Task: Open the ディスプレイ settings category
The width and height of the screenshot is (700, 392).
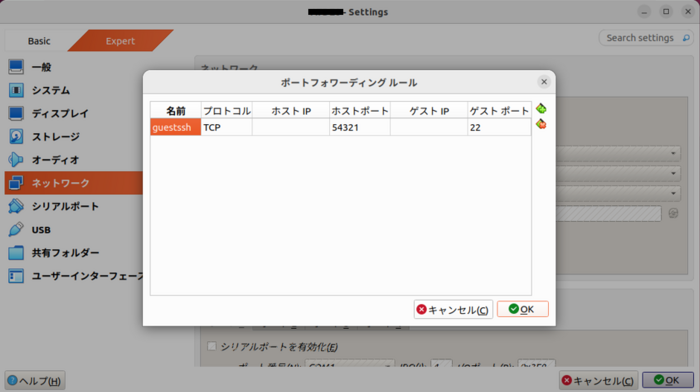Action: coord(74,113)
